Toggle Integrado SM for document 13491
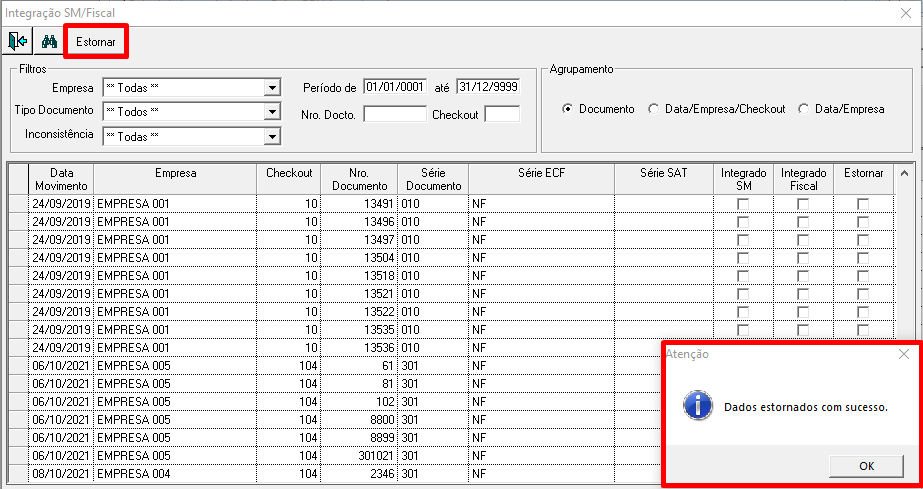 pyautogui.click(x=743, y=204)
